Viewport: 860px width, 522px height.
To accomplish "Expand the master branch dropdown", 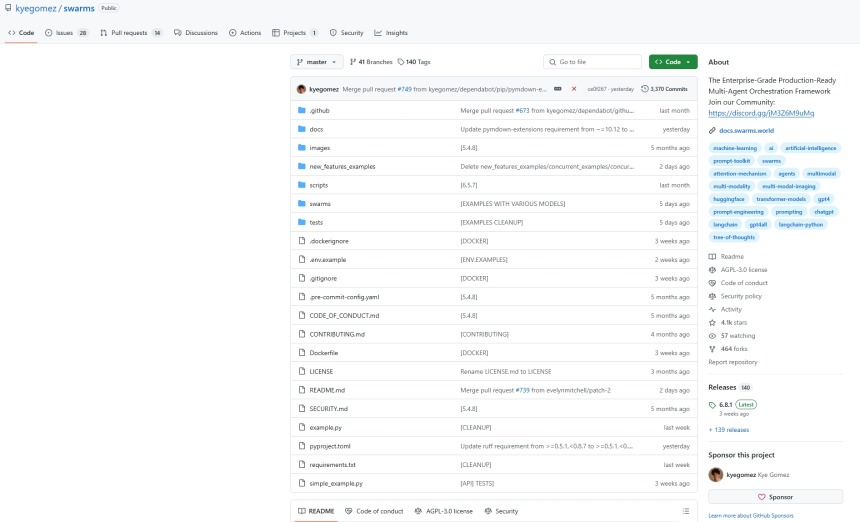I will [x=317, y=62].
